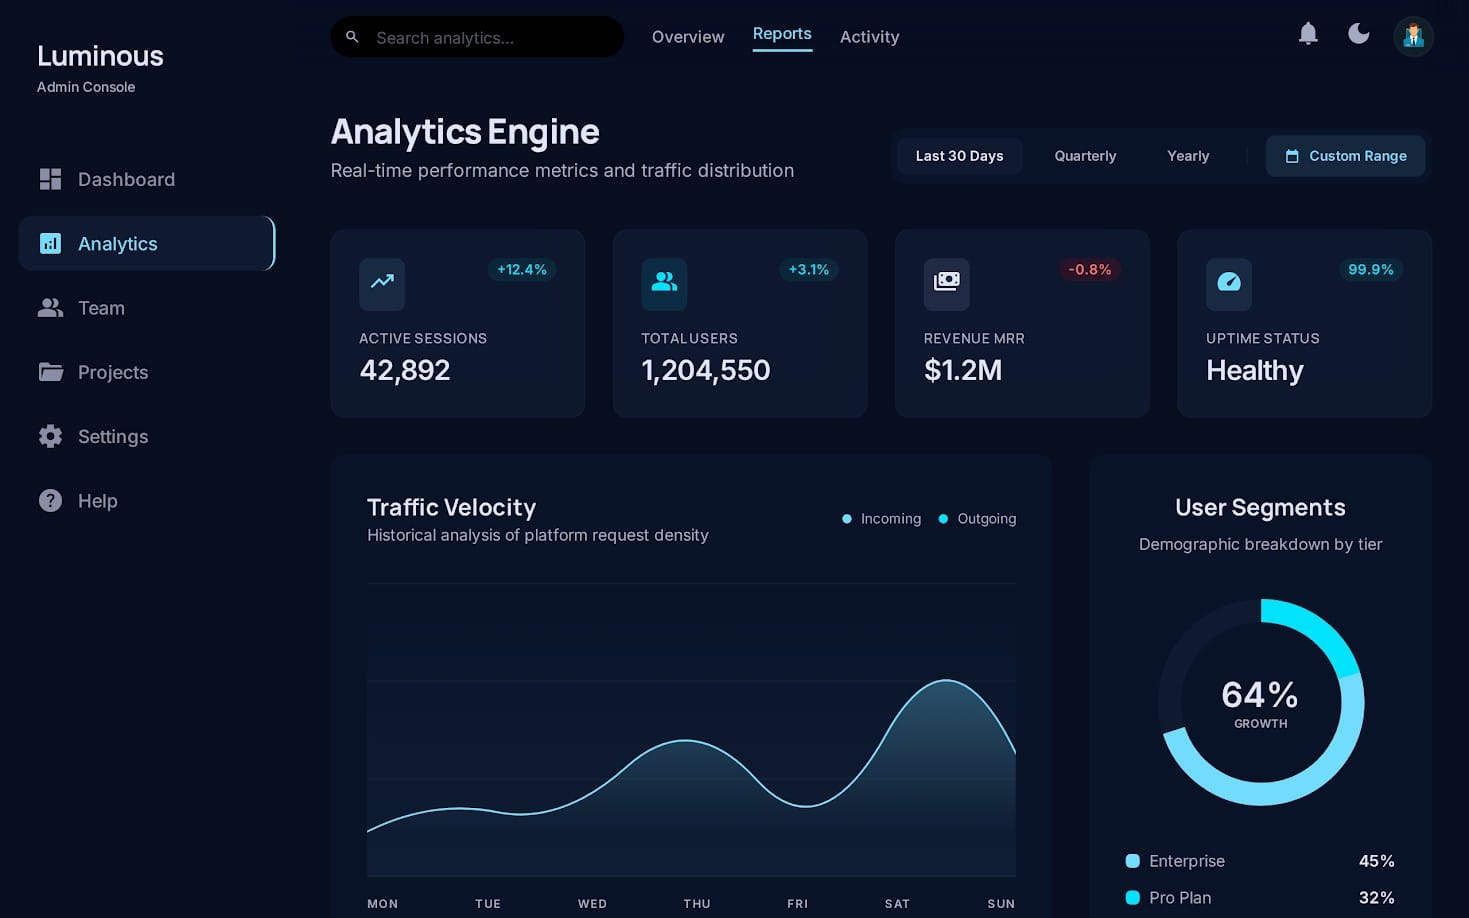The image size is (1469, 918).
Task: Switch to the Reports tab
Action: [782, 34]
